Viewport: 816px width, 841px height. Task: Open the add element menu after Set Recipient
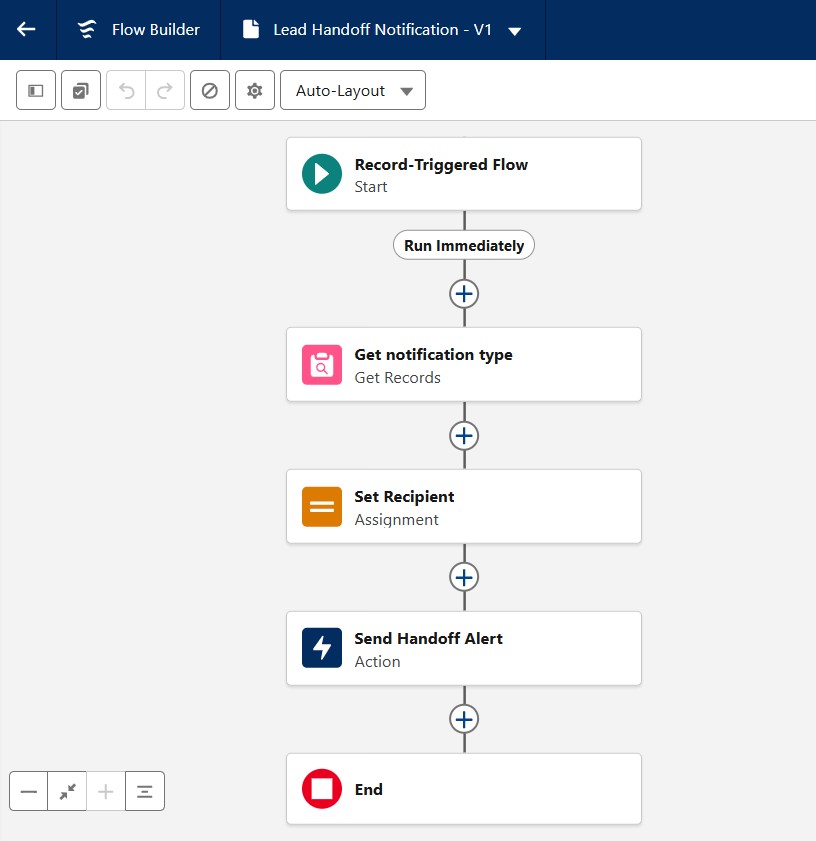tap(464, 577)
